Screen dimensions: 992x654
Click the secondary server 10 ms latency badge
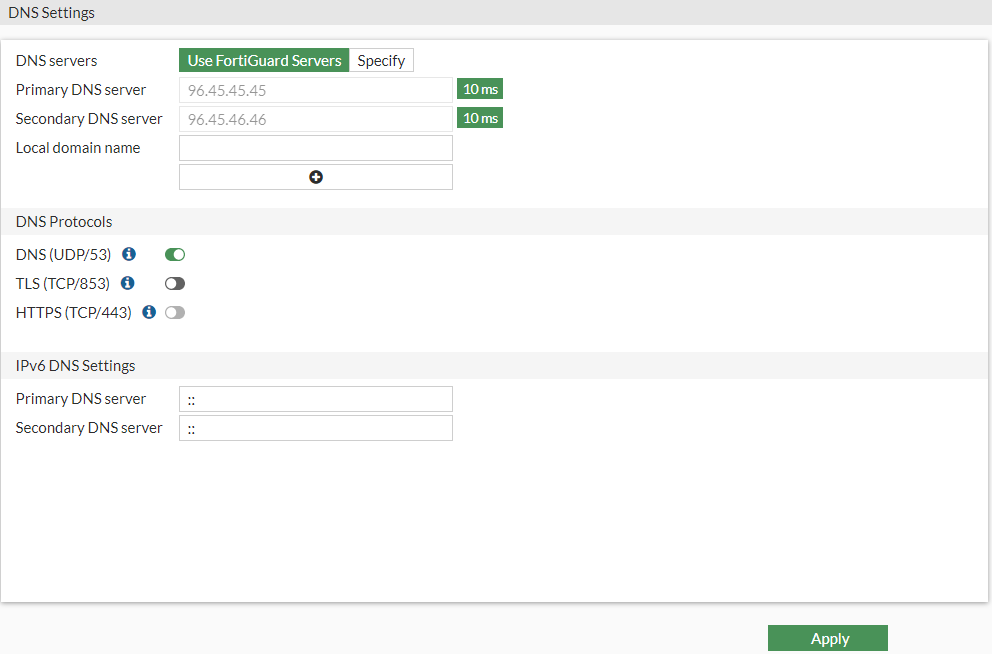[480, 118]
